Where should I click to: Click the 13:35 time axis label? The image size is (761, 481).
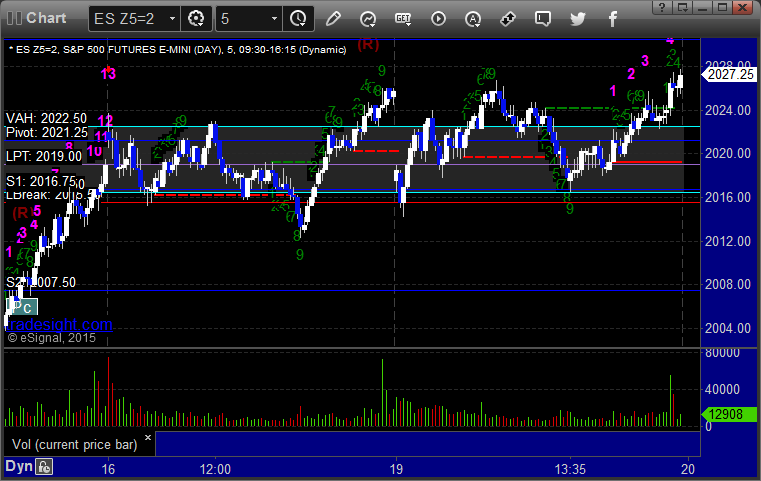coord(570,469)
